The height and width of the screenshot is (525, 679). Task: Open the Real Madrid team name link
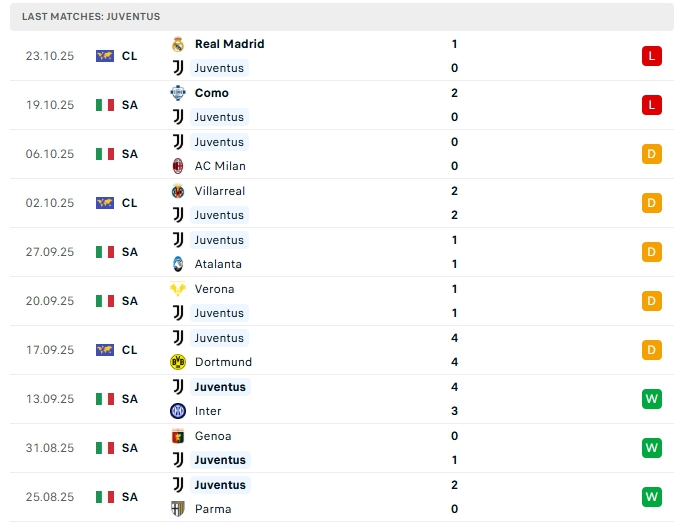229,44
